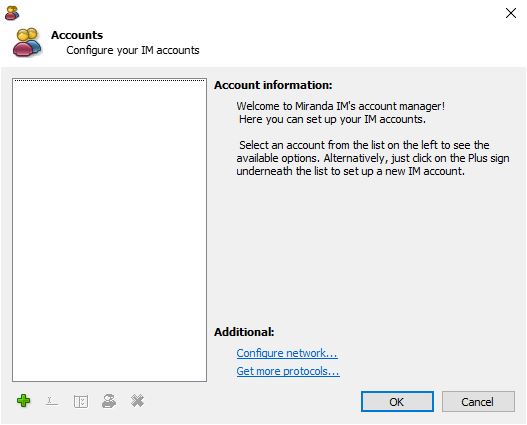Click the Welcome to Miranda IM text
The width and height of the screenshot is (527, 425).
(340, 106)
